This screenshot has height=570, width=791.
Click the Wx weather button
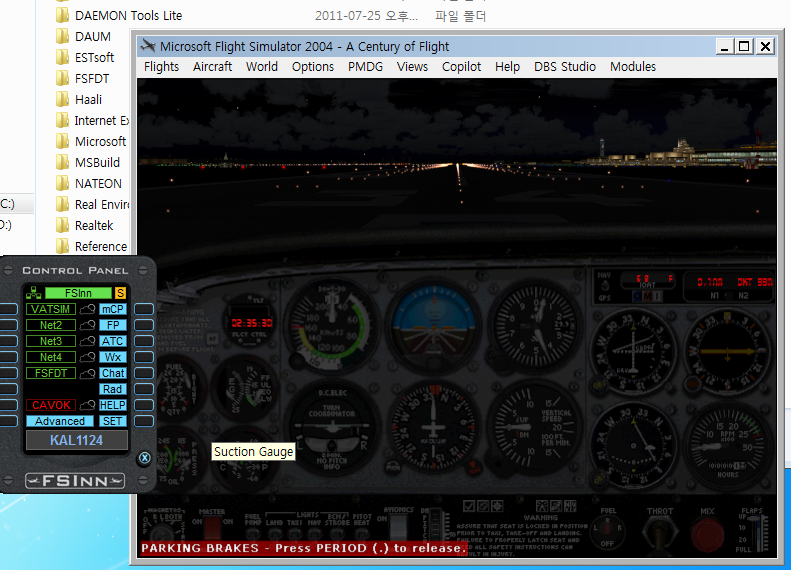click(112, 357)
